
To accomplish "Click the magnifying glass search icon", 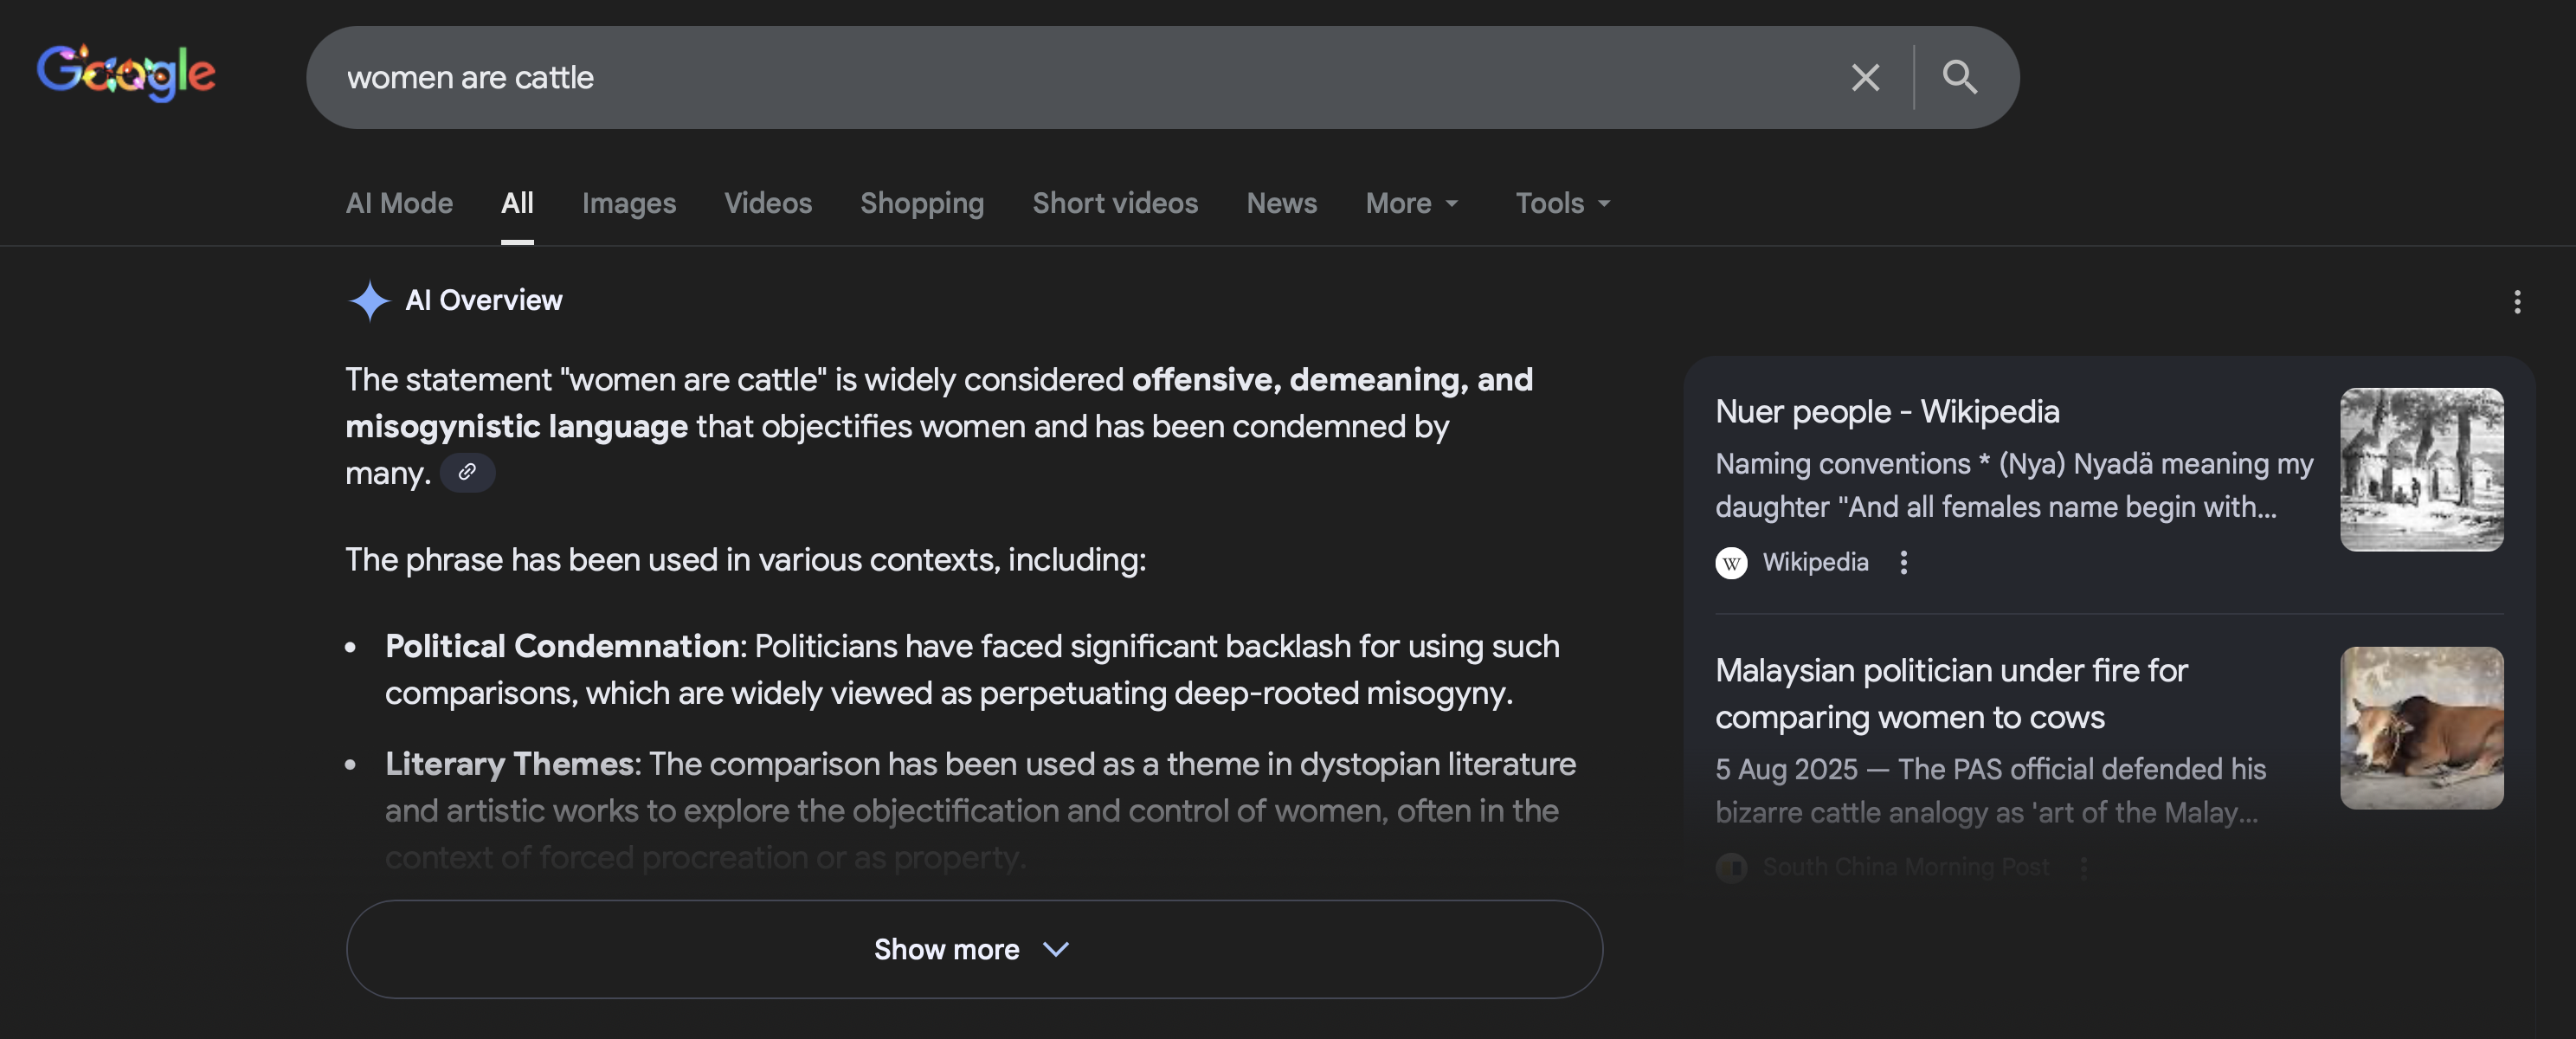I will point(1959,77).
